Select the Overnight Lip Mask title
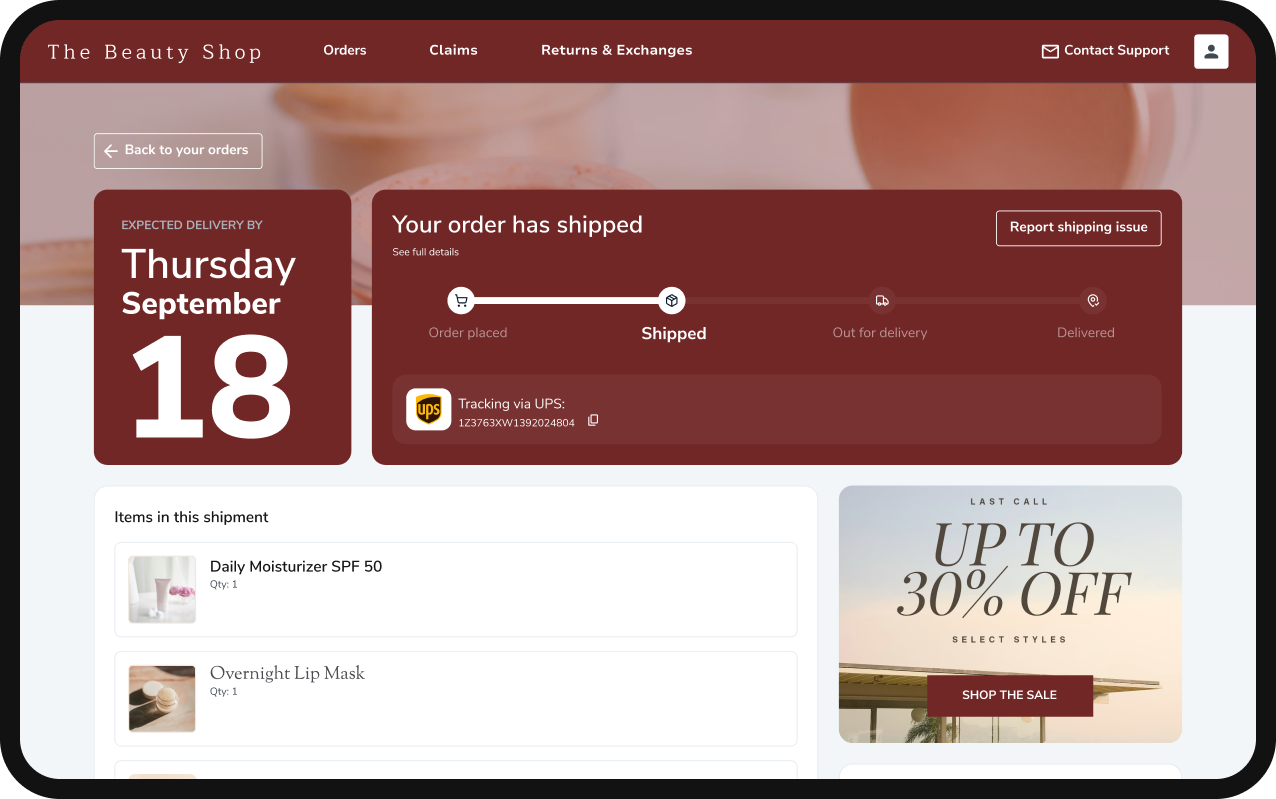Viewport: 1276px width, 799px height. click(287, 673)
